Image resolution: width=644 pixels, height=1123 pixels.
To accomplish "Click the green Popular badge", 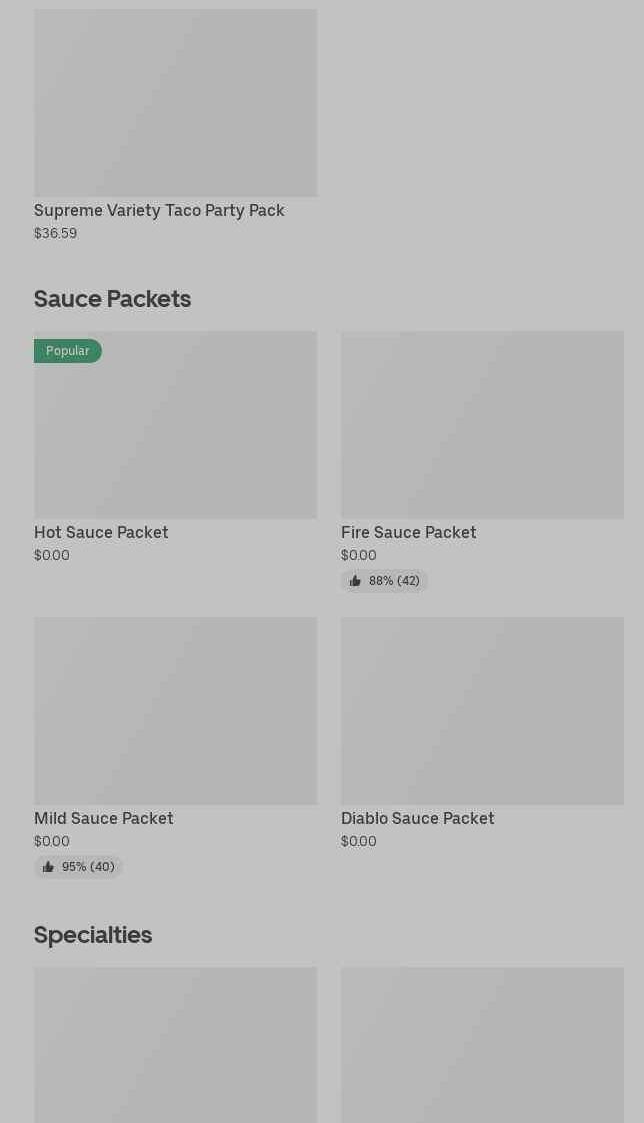I will pyautogui.click(x=67, y=351).
